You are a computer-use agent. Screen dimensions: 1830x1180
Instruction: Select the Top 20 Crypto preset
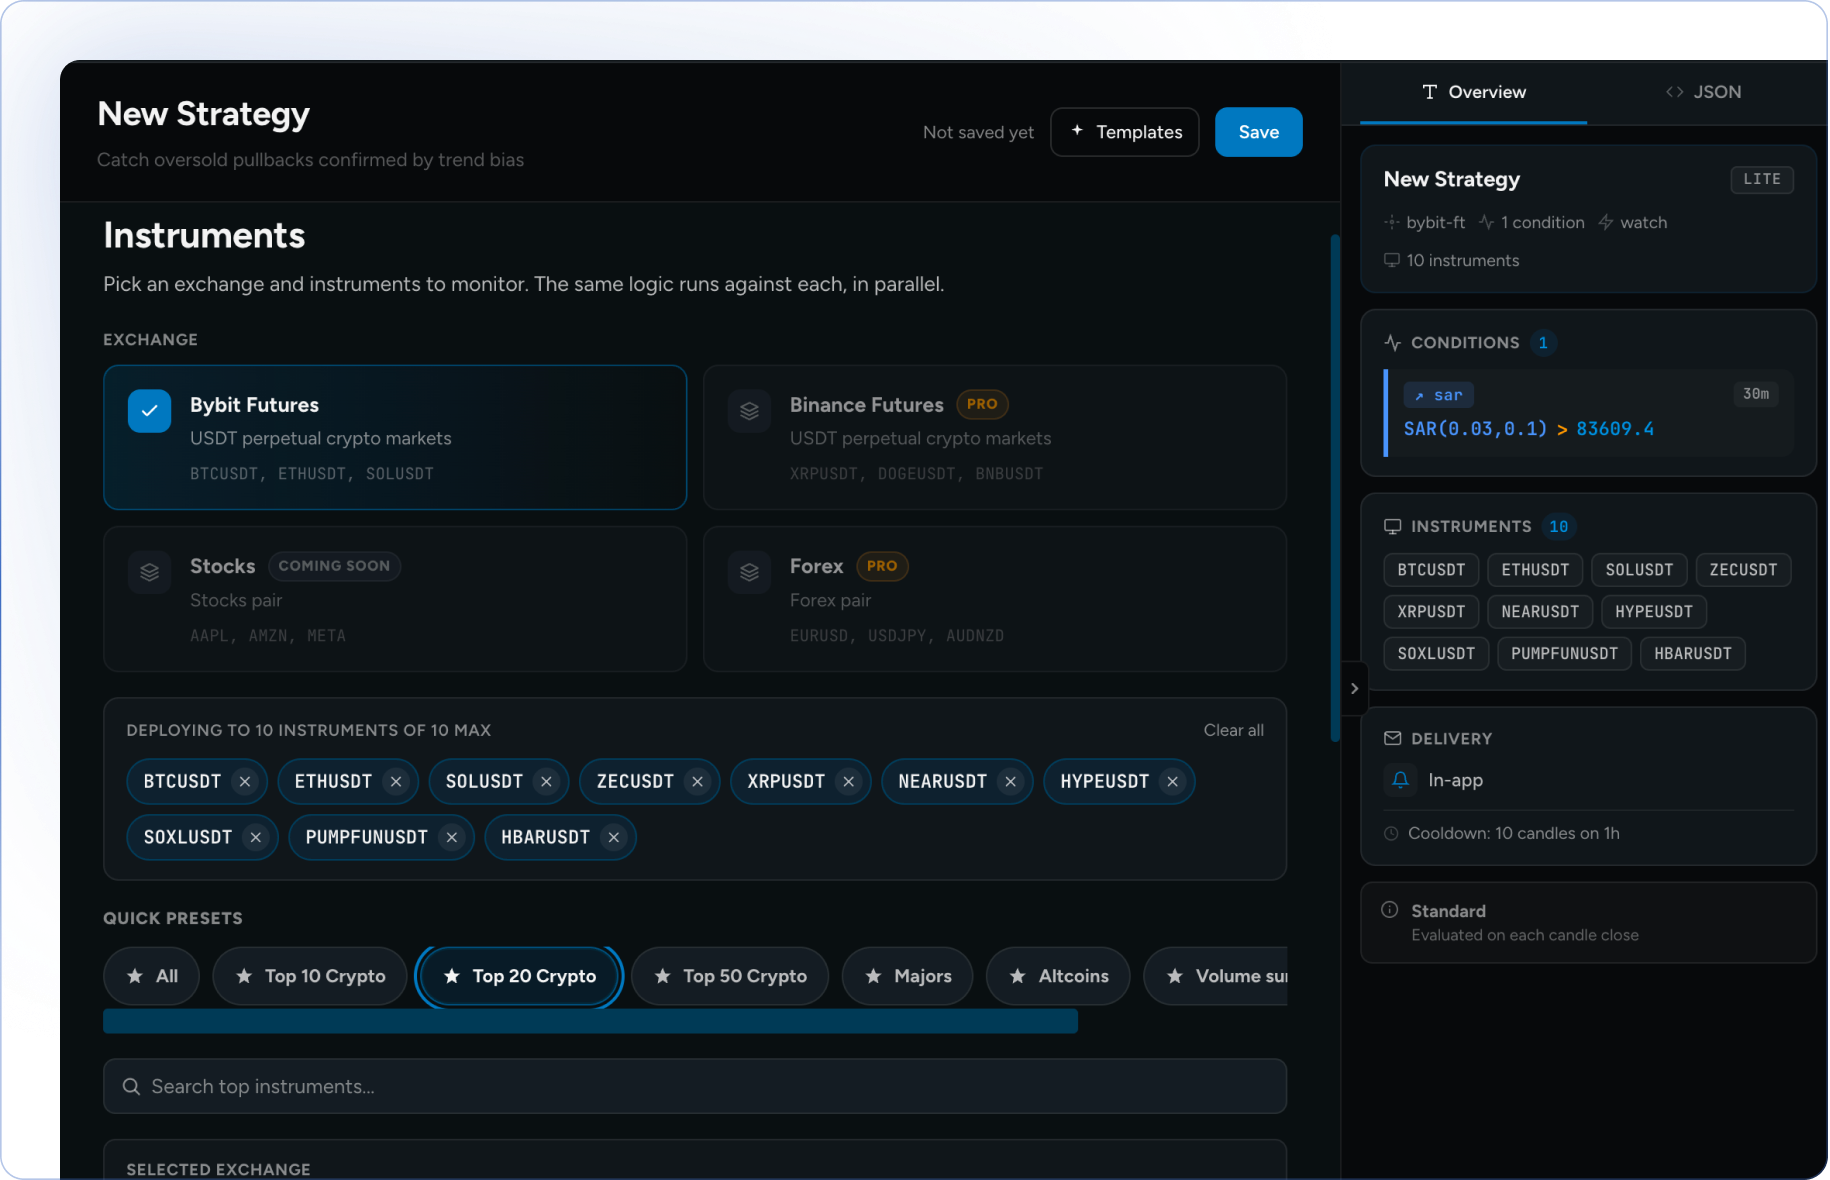click(519, 976)
